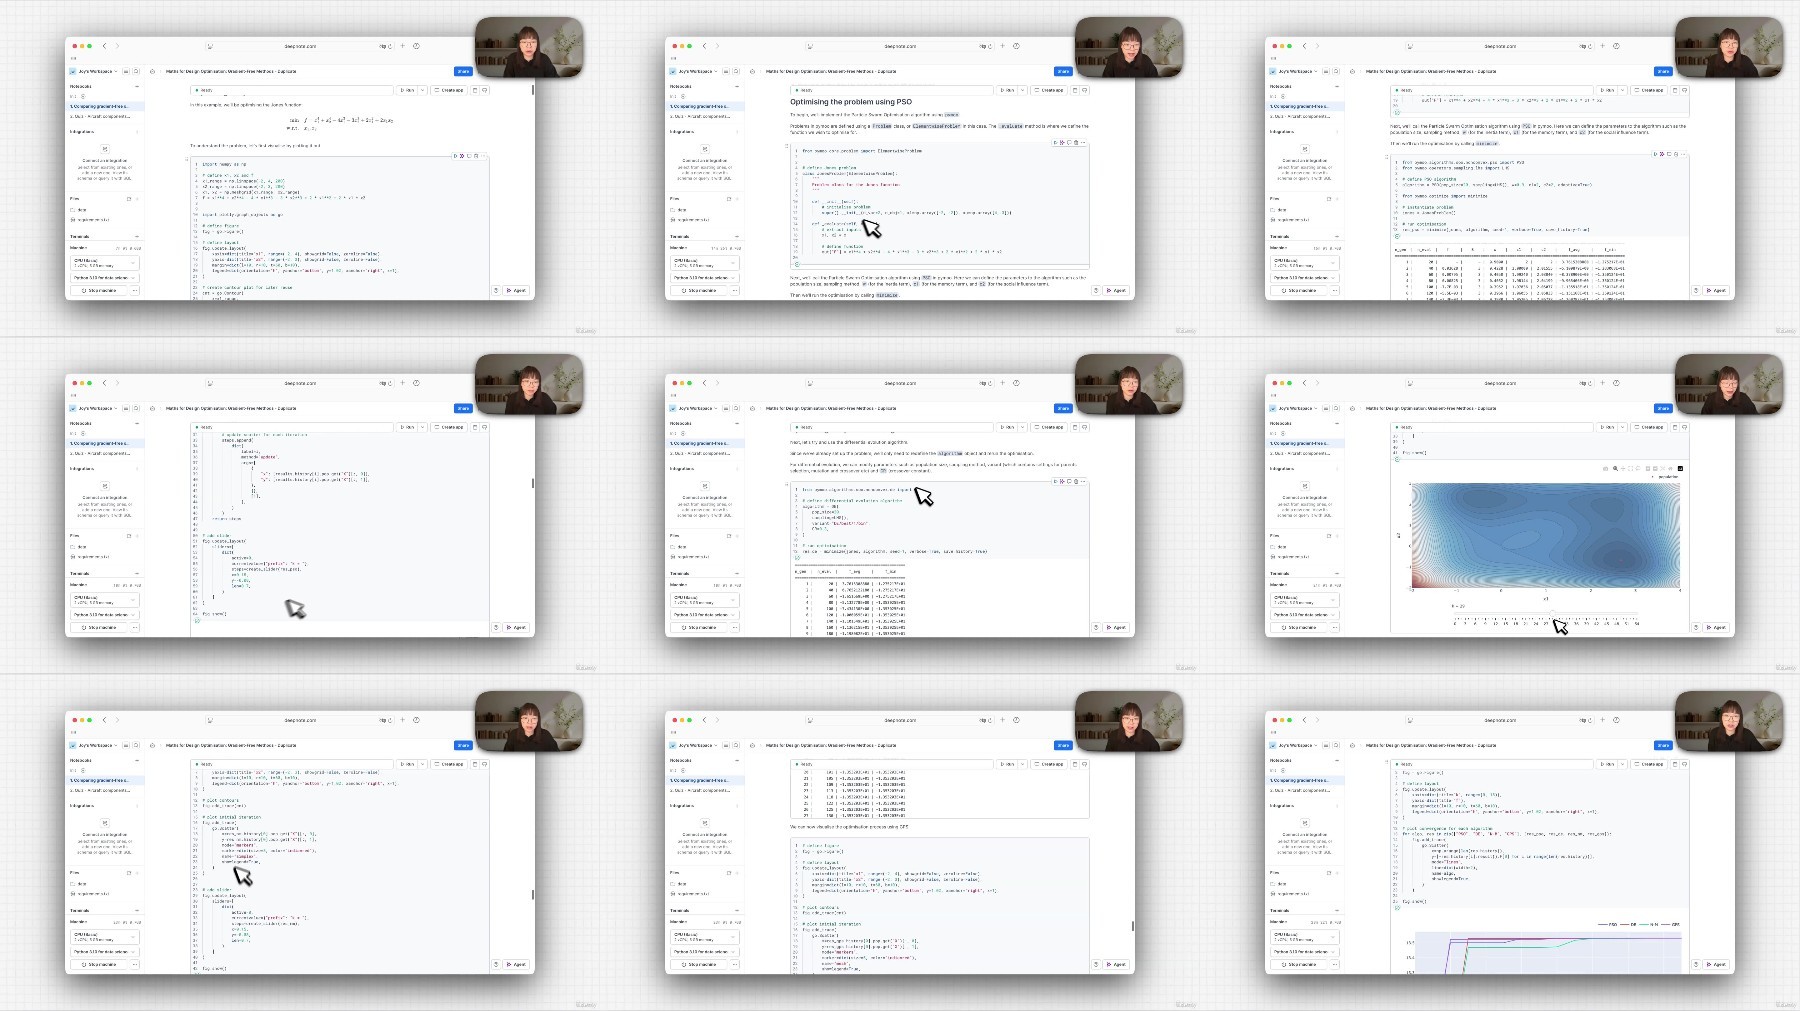This screenshot has width=1800, height=1011.
Task: Open the more-options dots on the numpy import cell
Action: click(483, 156)
